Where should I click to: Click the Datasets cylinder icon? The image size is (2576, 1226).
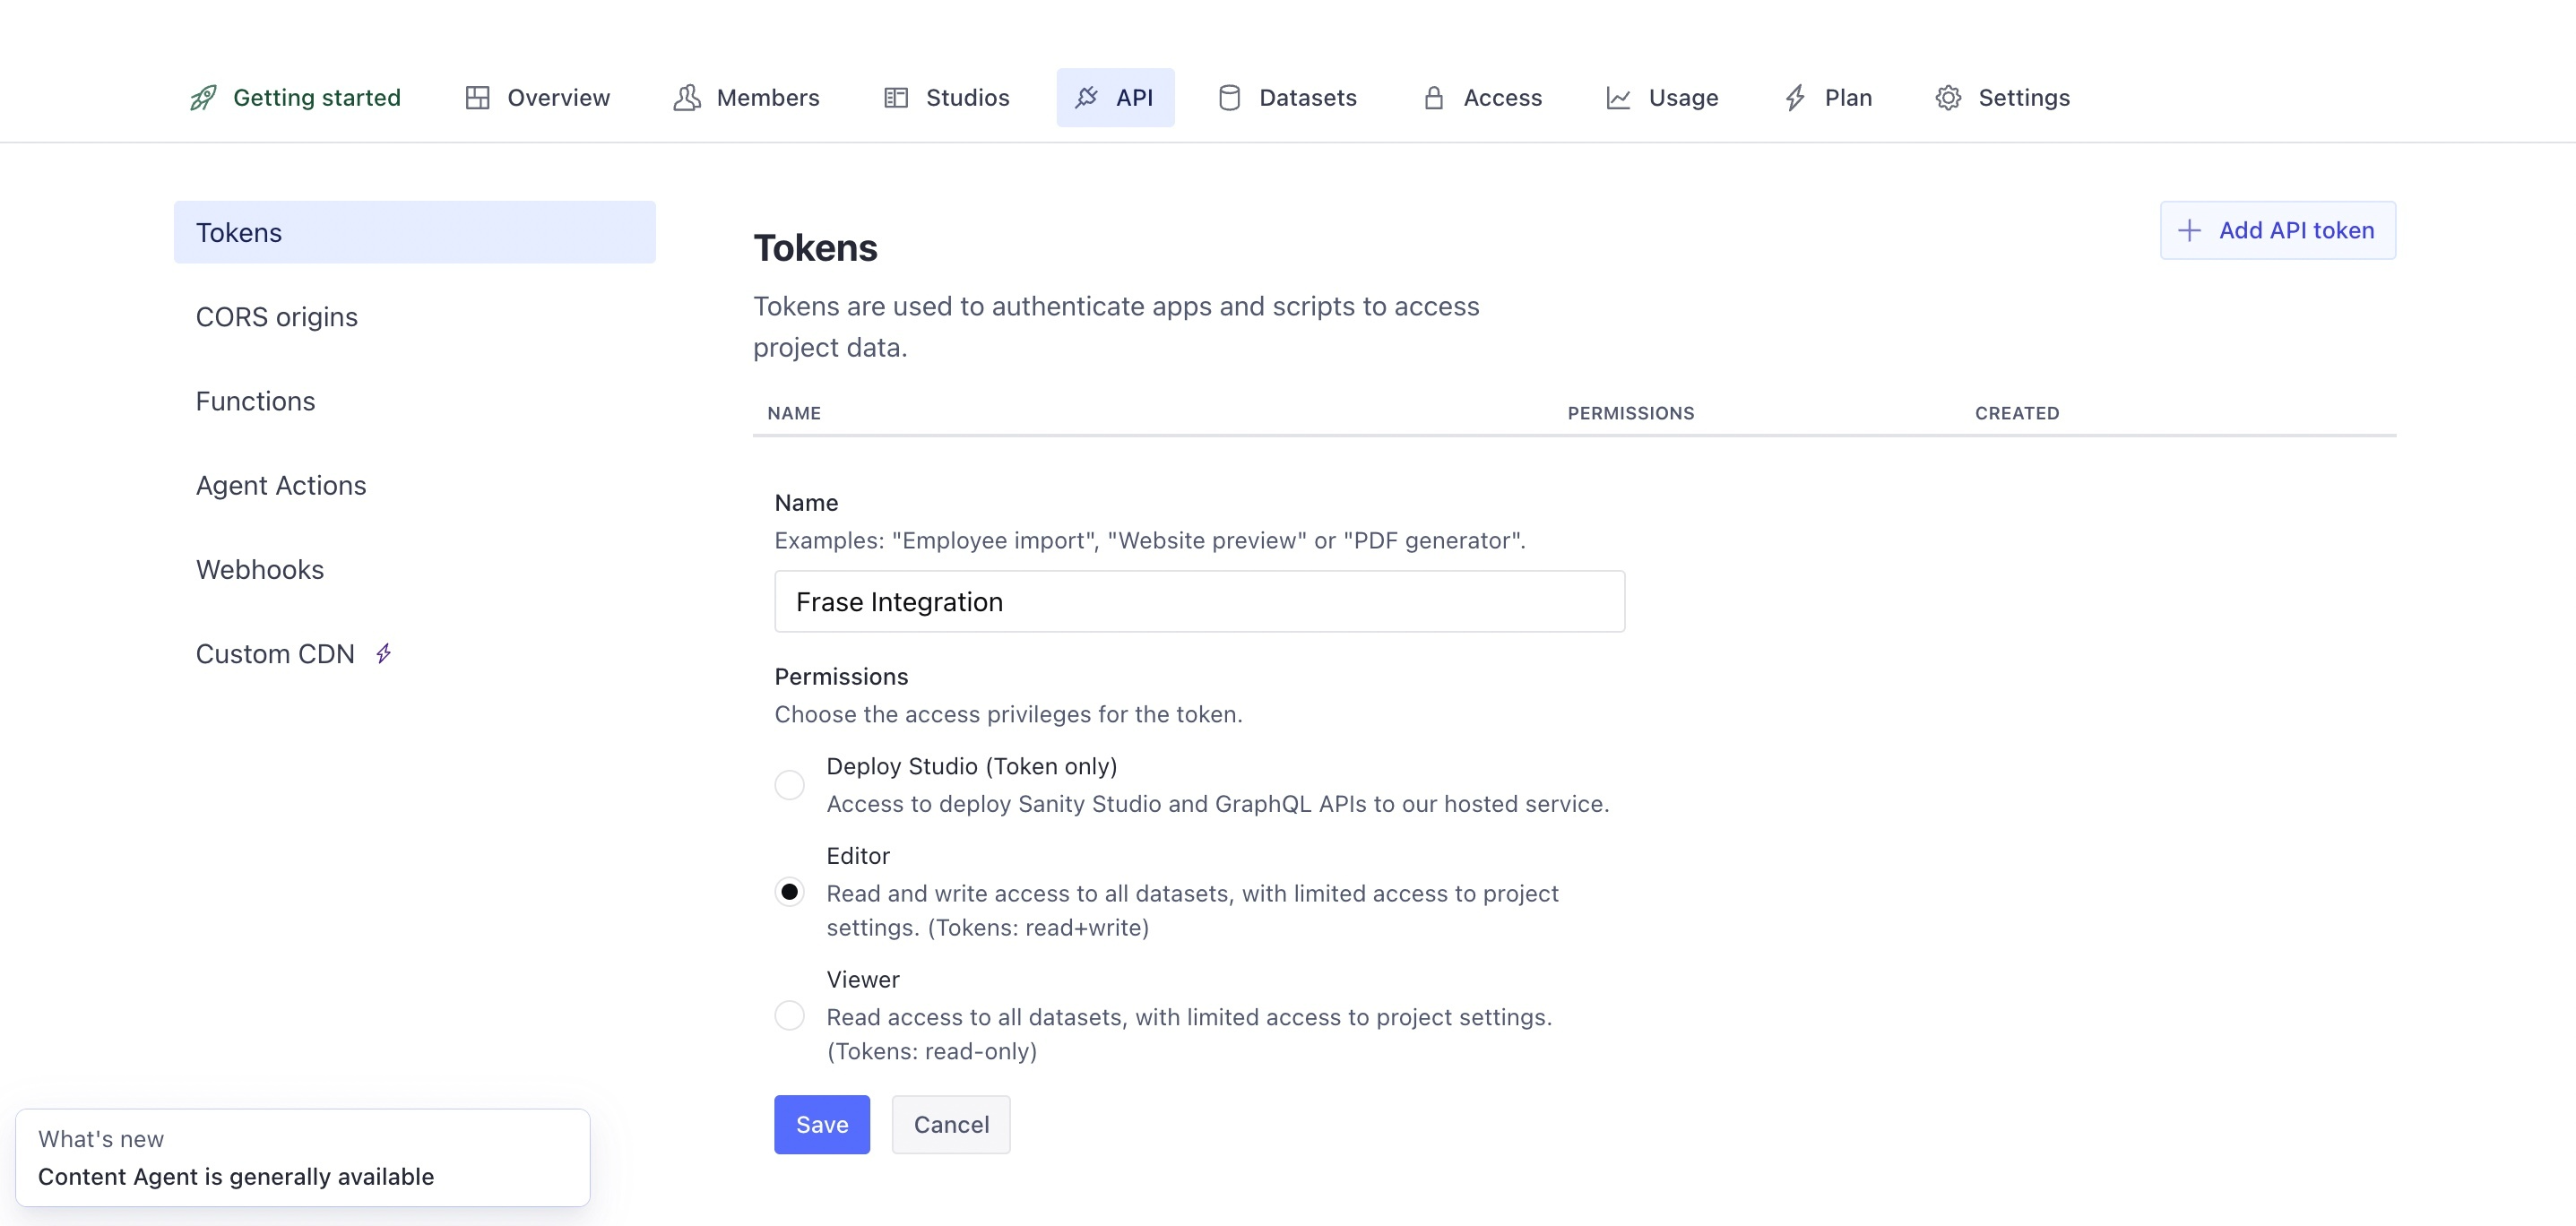point(1229,98)
